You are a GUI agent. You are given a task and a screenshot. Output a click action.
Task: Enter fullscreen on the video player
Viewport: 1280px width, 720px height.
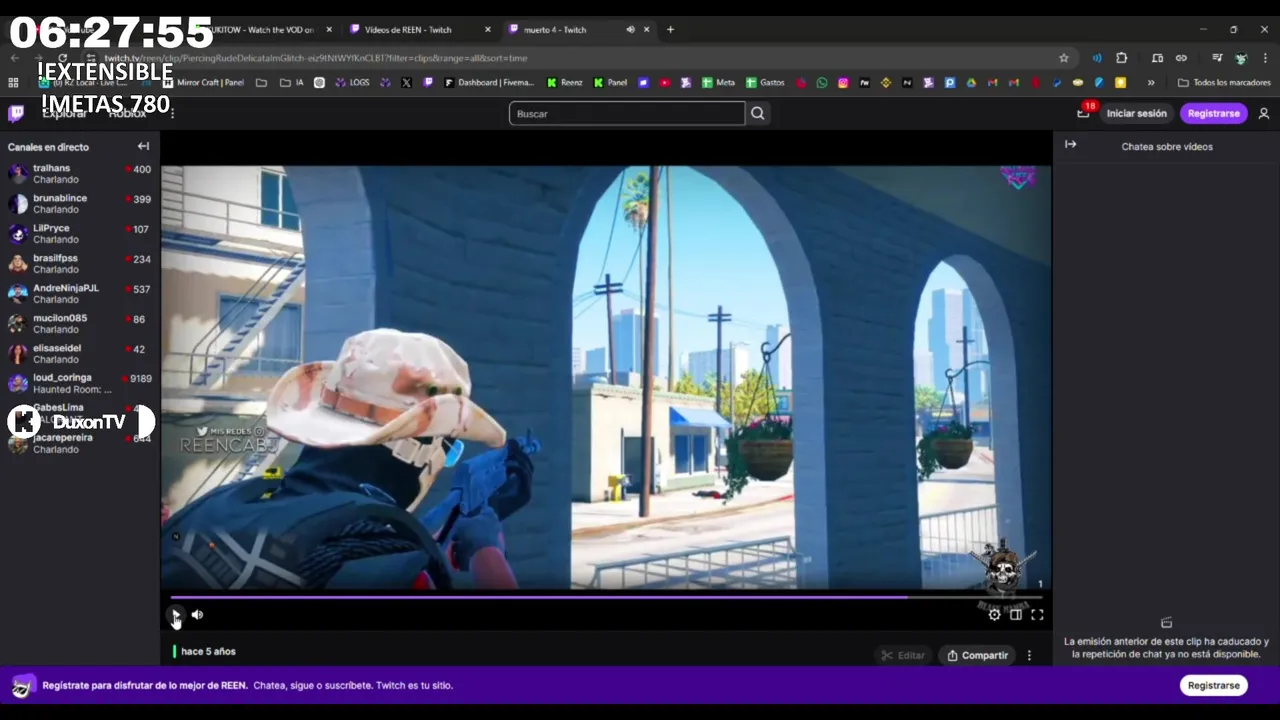click(1037, 615)
